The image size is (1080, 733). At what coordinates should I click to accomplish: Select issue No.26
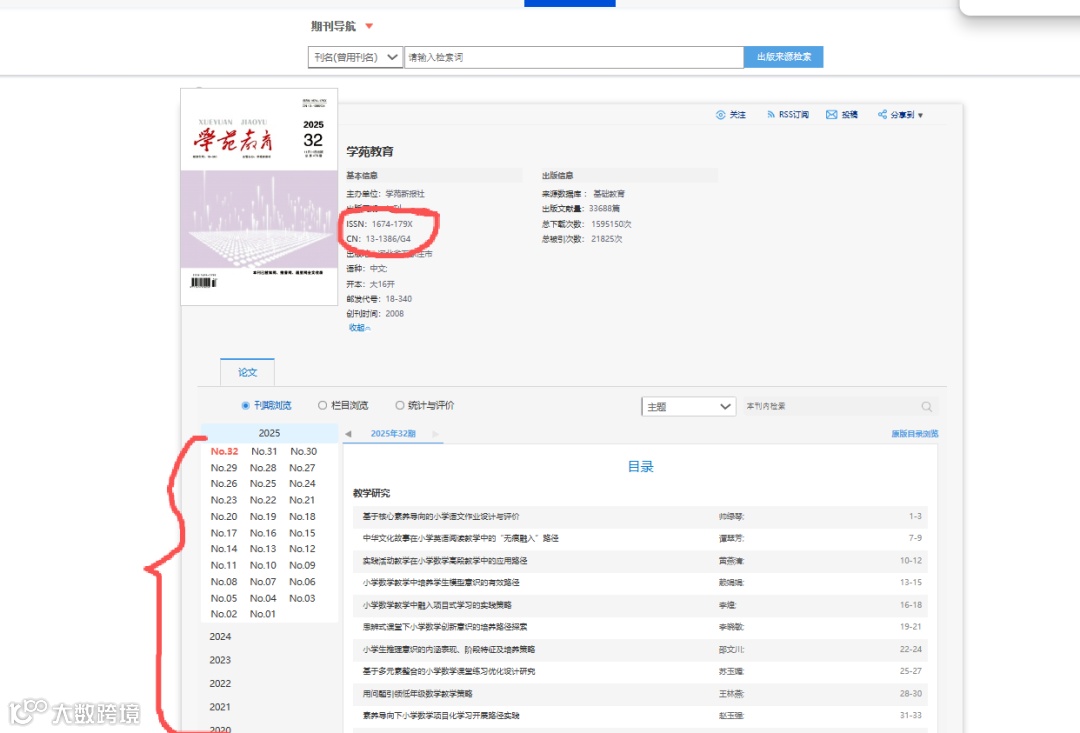click(x=224, y=484)
